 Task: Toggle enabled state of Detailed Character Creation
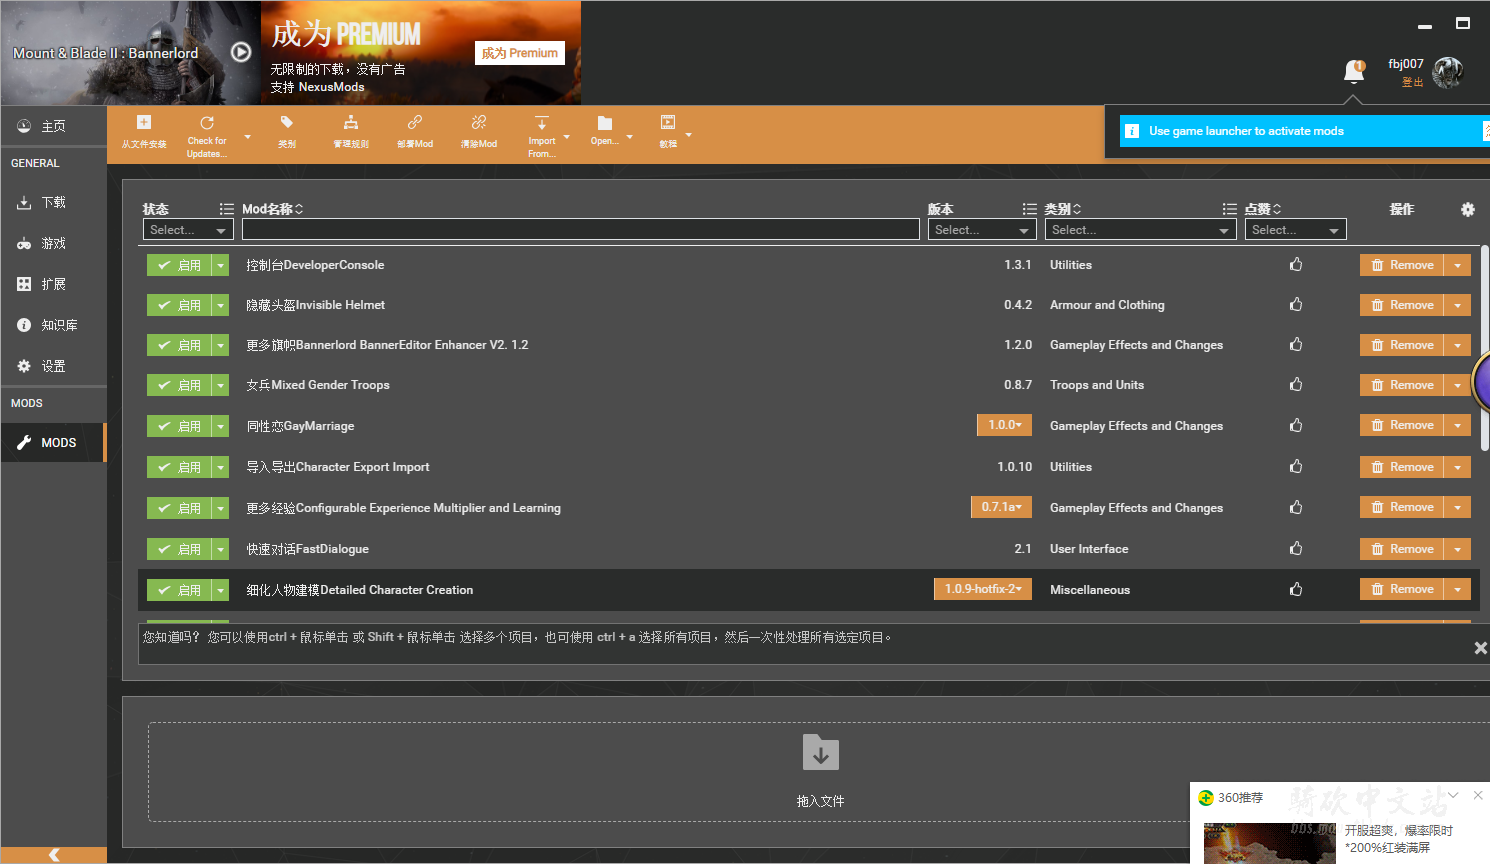pyautogui.click(x=179, y=590)
